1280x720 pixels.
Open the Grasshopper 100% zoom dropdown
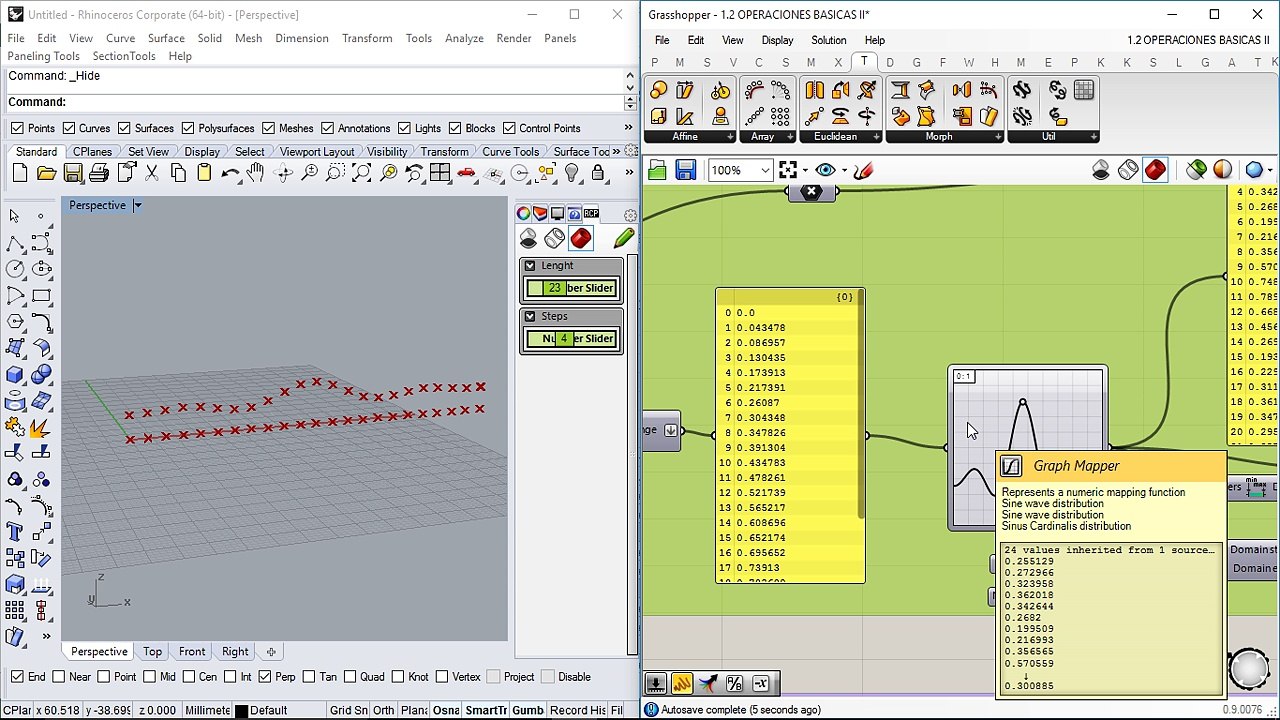(765, 171)
